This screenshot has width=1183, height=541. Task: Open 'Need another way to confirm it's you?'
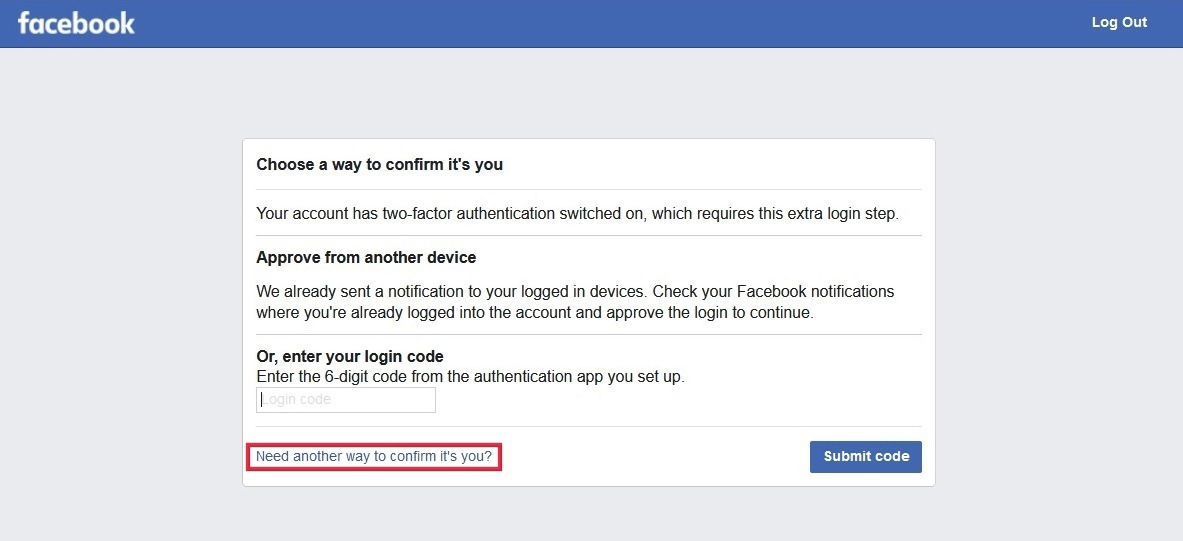(374, 456)
